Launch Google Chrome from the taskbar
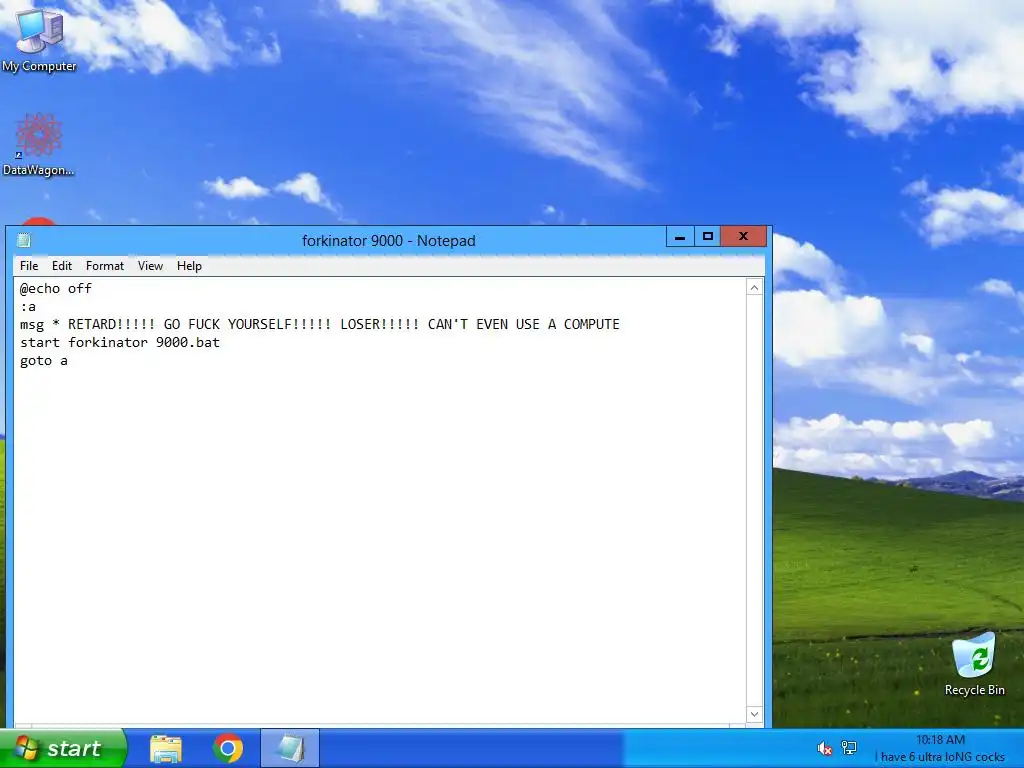This screenshot has width=1024, height=768. click(x=228, y=748)
